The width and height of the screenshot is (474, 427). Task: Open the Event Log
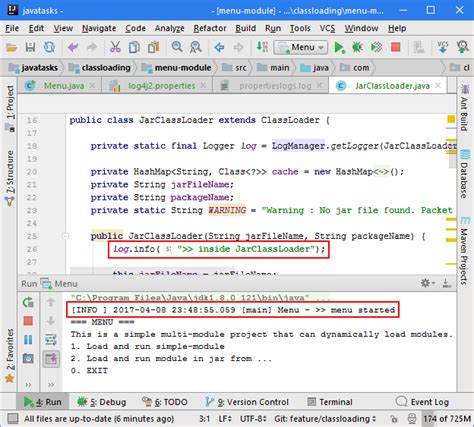423,402
